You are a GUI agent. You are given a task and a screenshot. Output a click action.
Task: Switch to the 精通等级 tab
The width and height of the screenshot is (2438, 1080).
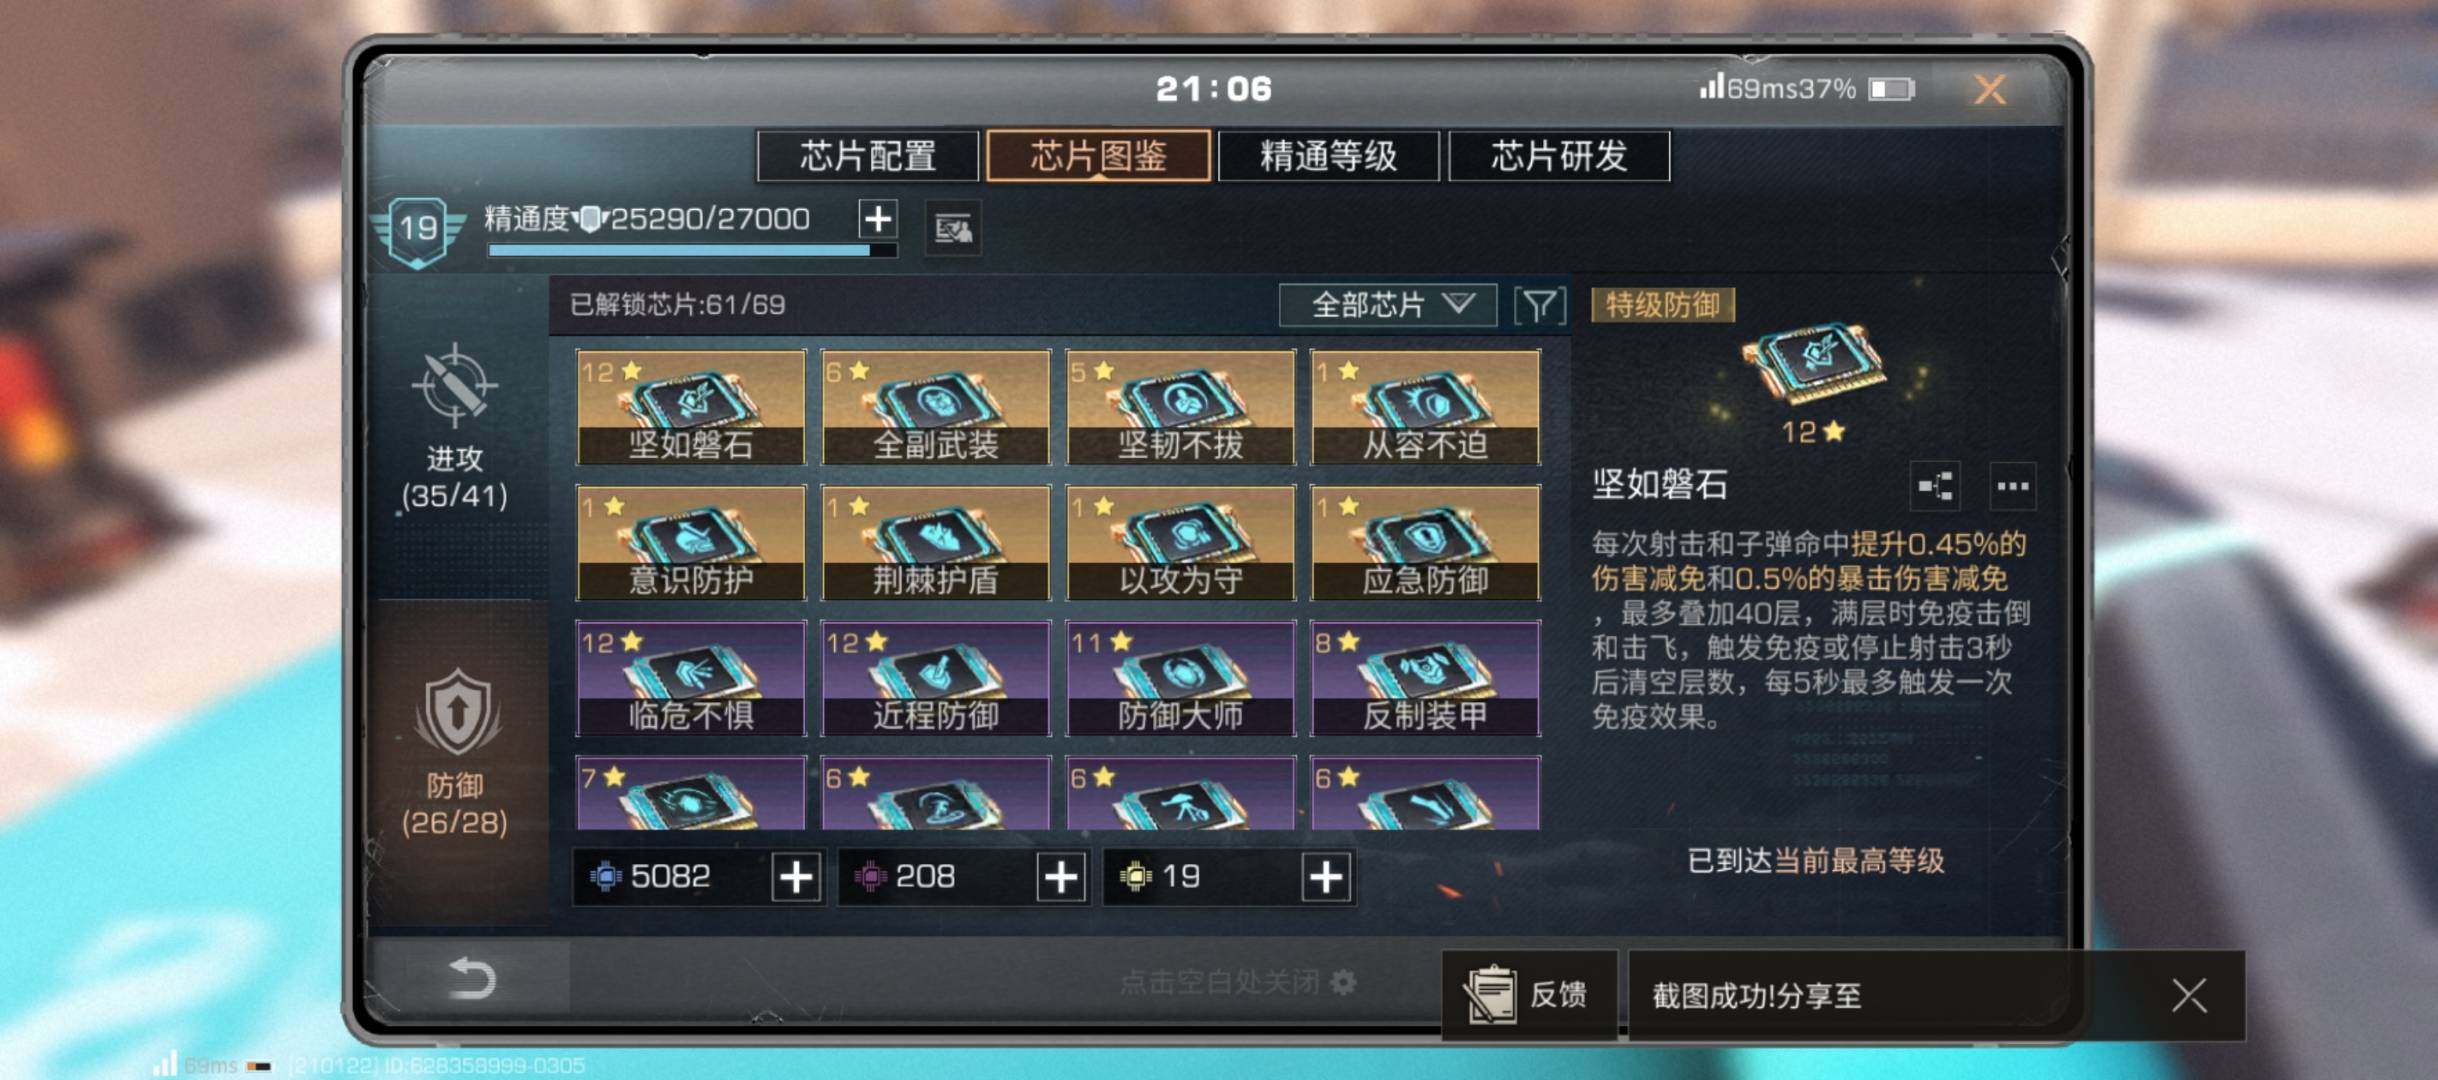pos(1328,156)
